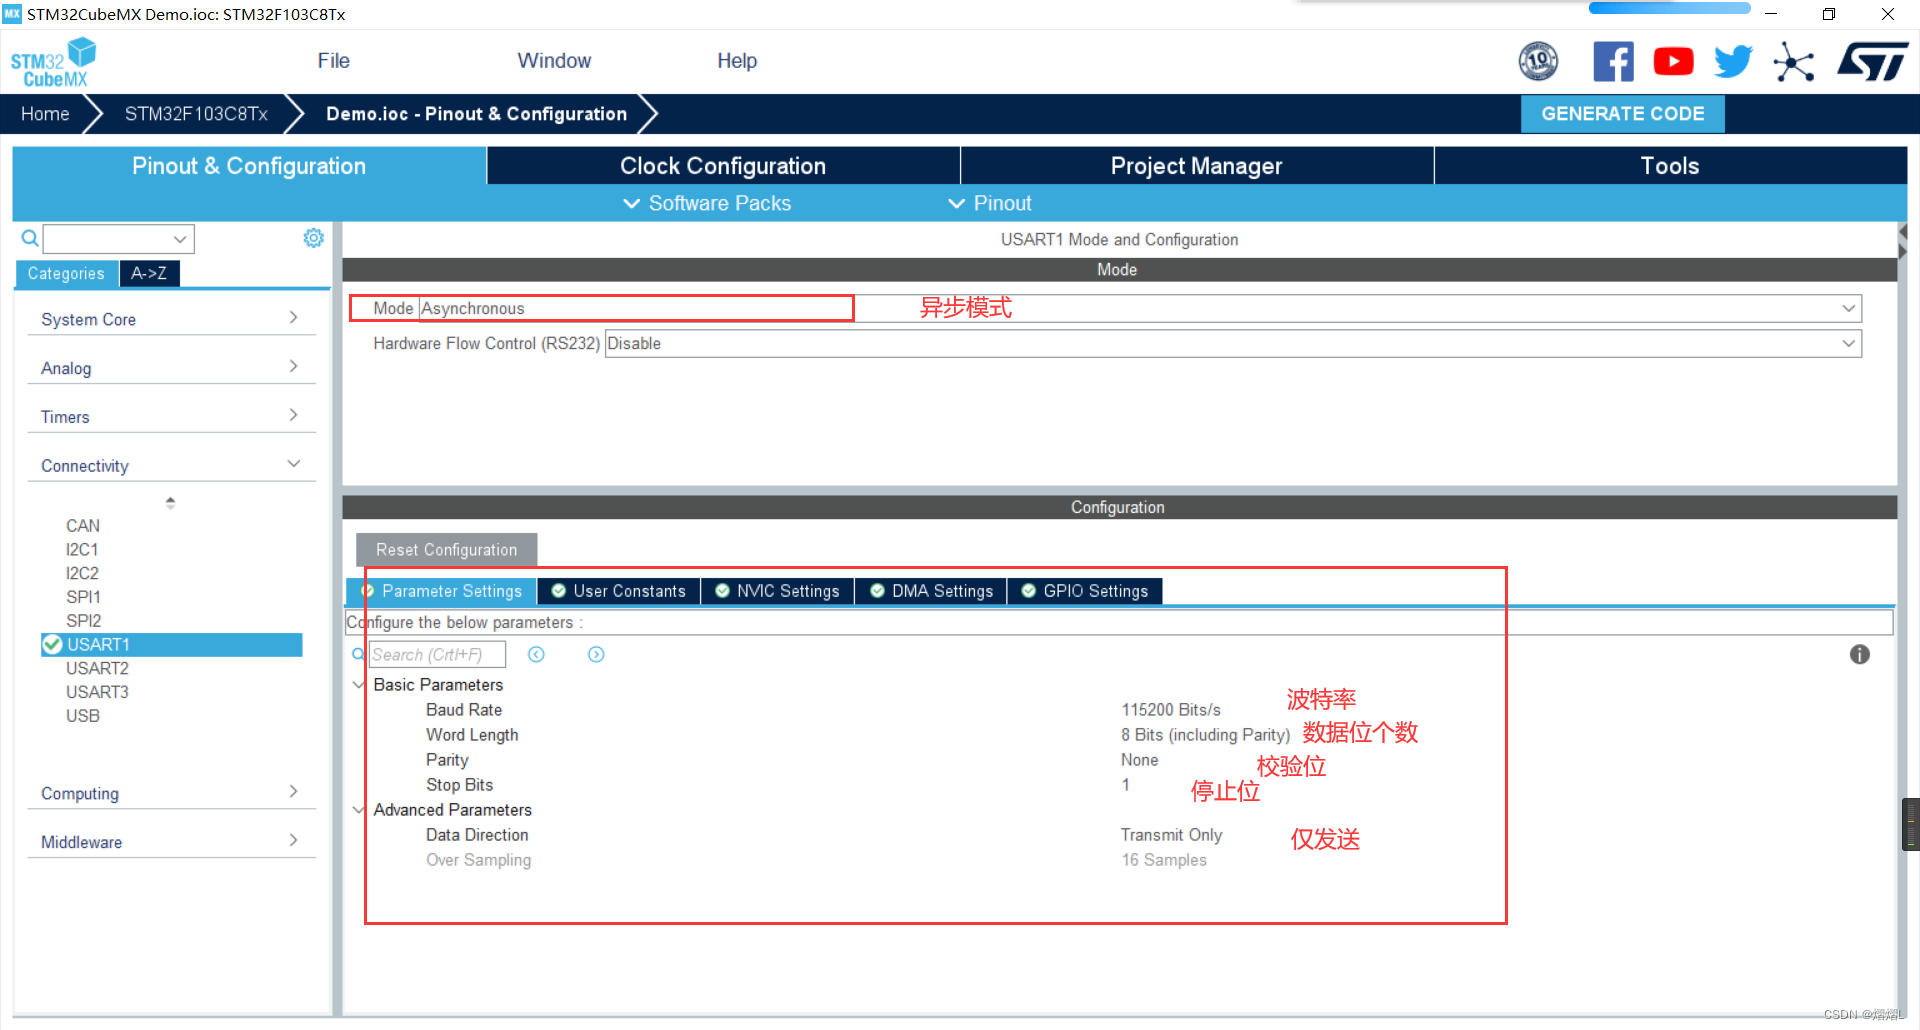Switch to Project Manager tab

(x=1196, y=166)
